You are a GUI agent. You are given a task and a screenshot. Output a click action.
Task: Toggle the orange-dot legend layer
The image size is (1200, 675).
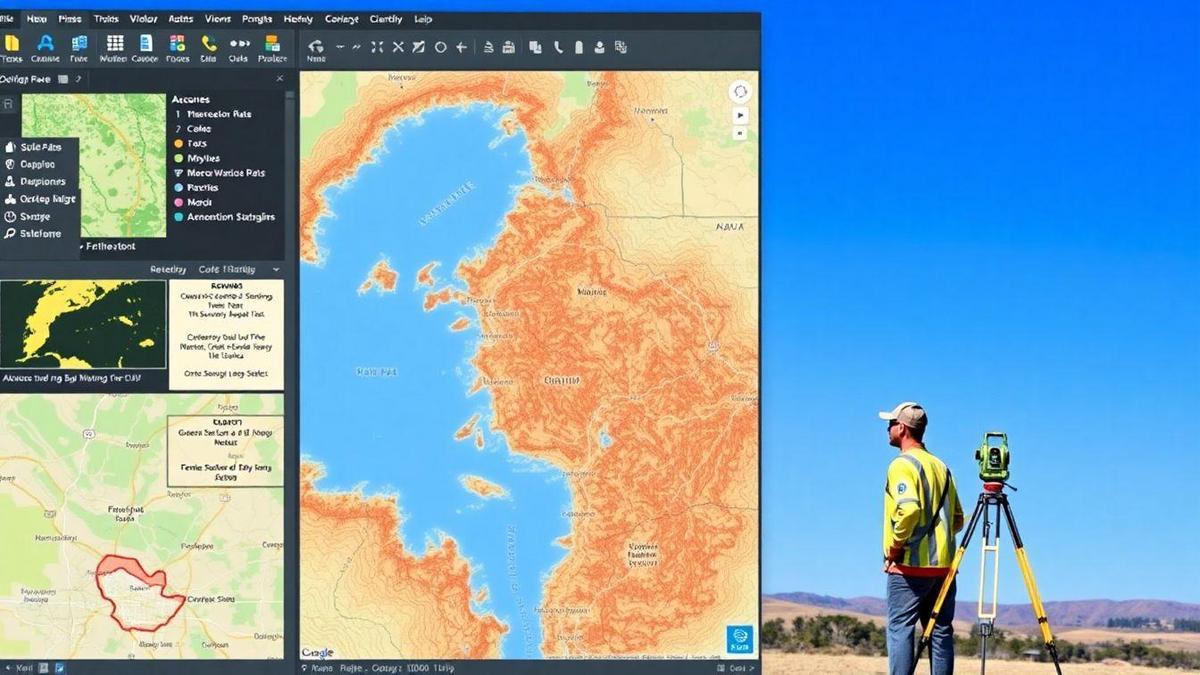(x=178, y=143)
